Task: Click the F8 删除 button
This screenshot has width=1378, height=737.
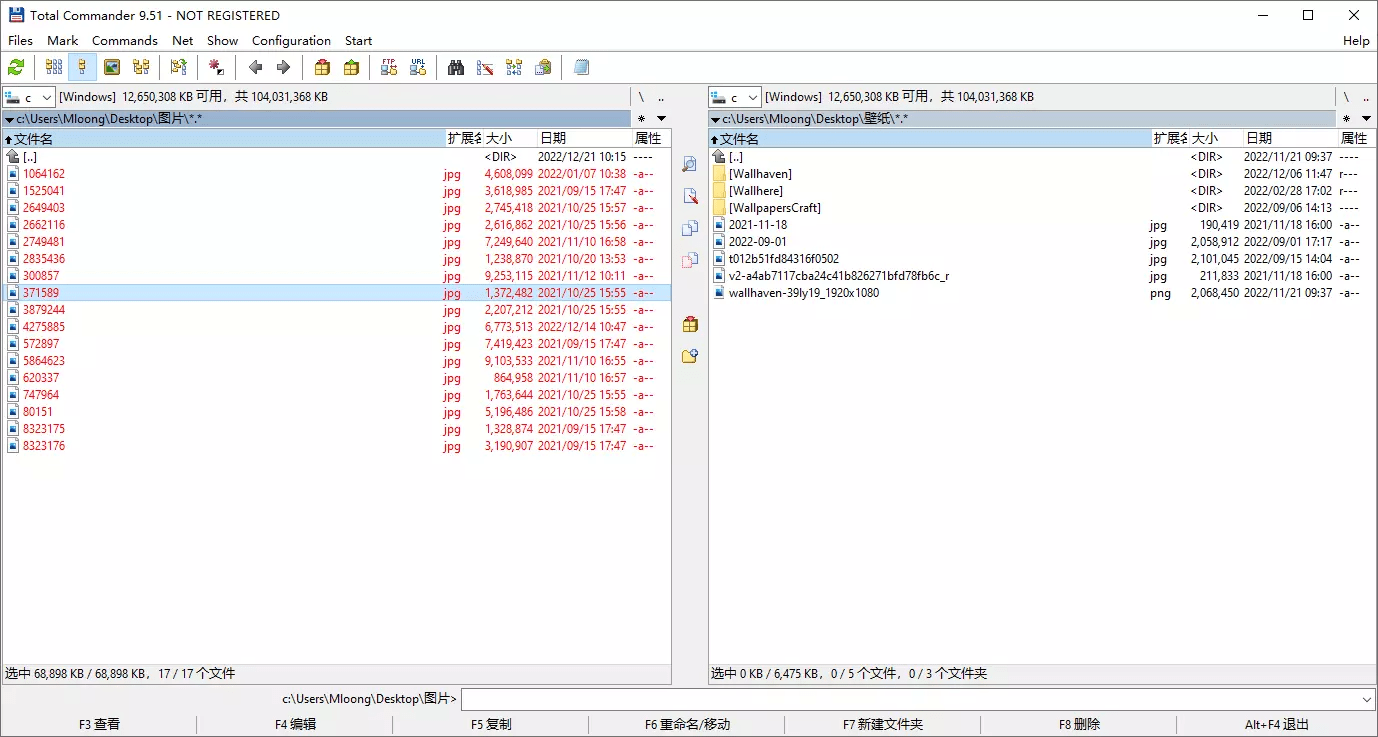Action: coord(1079,724)
